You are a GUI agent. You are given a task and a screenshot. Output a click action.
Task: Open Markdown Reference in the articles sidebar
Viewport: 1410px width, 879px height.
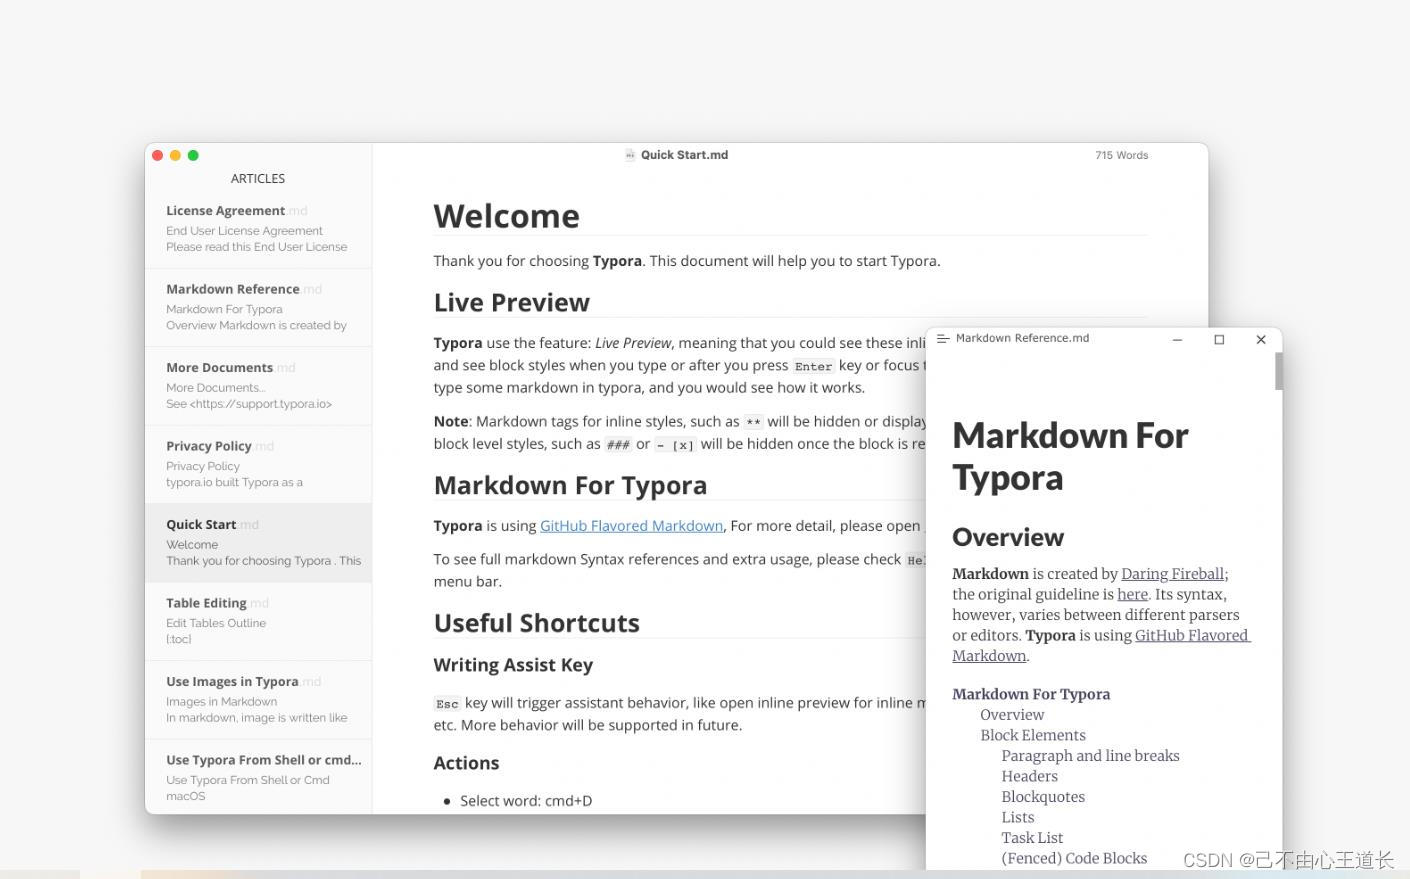click(x=258, y=307)
